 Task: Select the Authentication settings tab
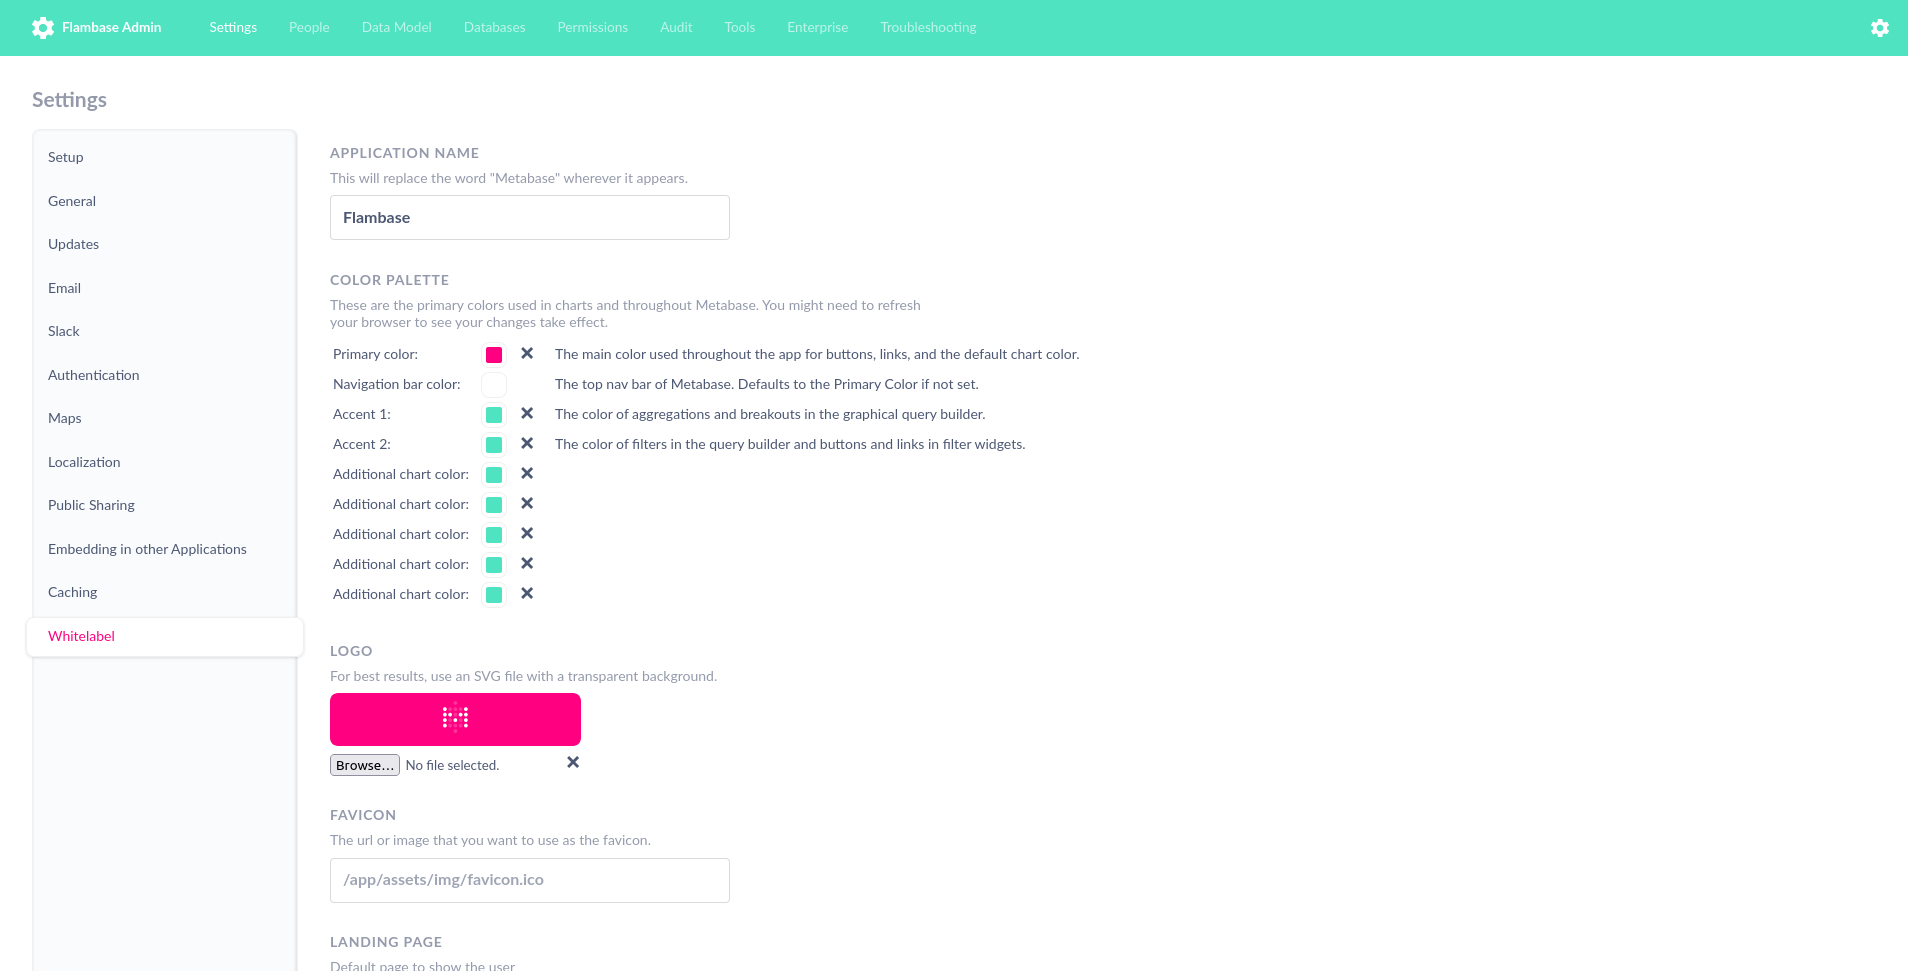click(x=93, y=375)
